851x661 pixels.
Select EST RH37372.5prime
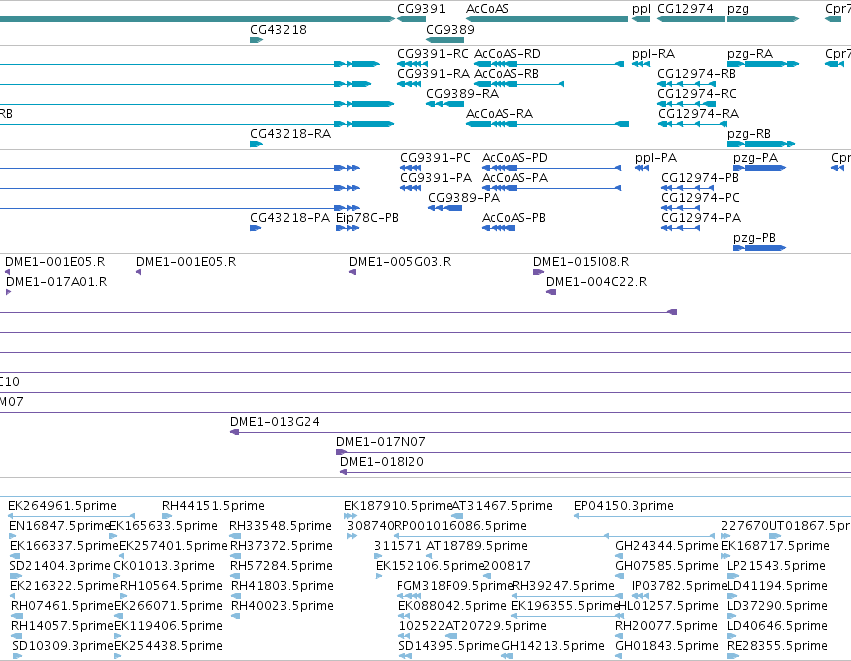point(281,546)
